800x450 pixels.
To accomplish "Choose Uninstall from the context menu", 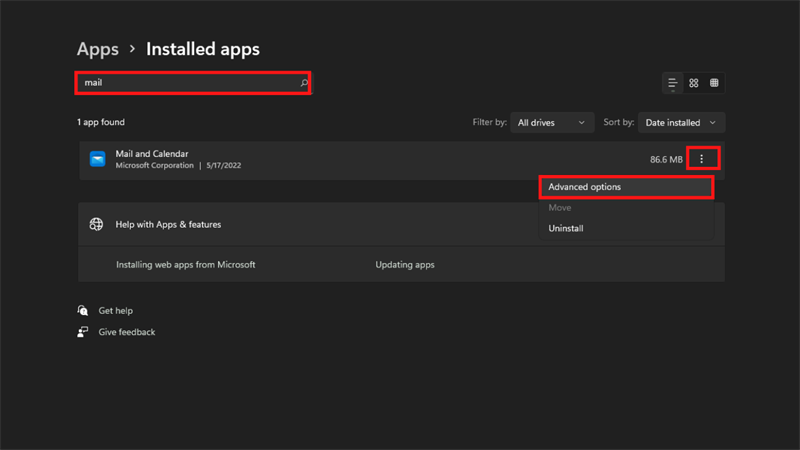I will [566, 229].
